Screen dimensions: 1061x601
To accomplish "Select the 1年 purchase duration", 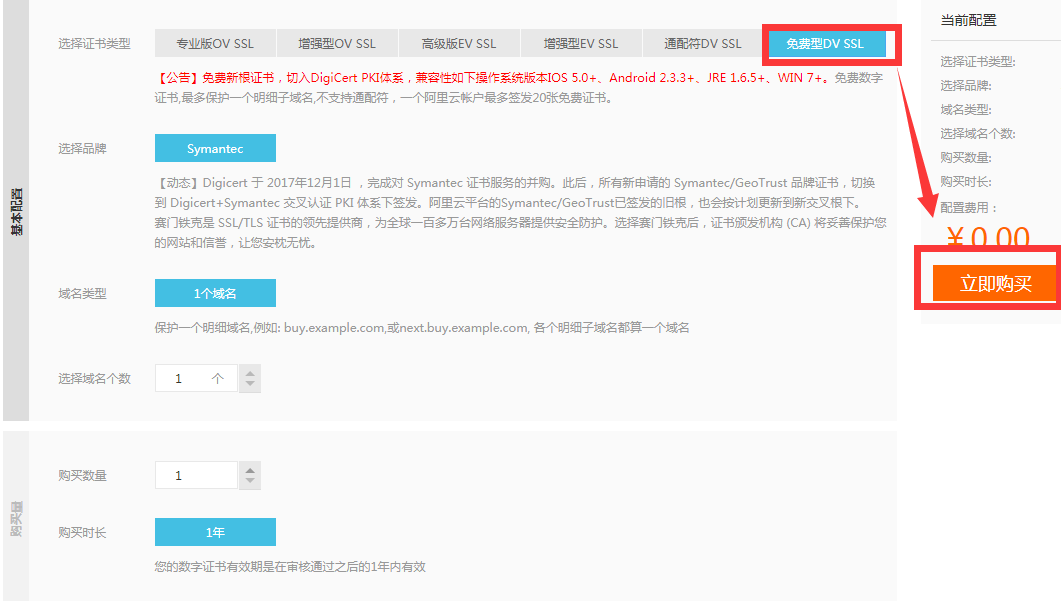I will [215, 532].
